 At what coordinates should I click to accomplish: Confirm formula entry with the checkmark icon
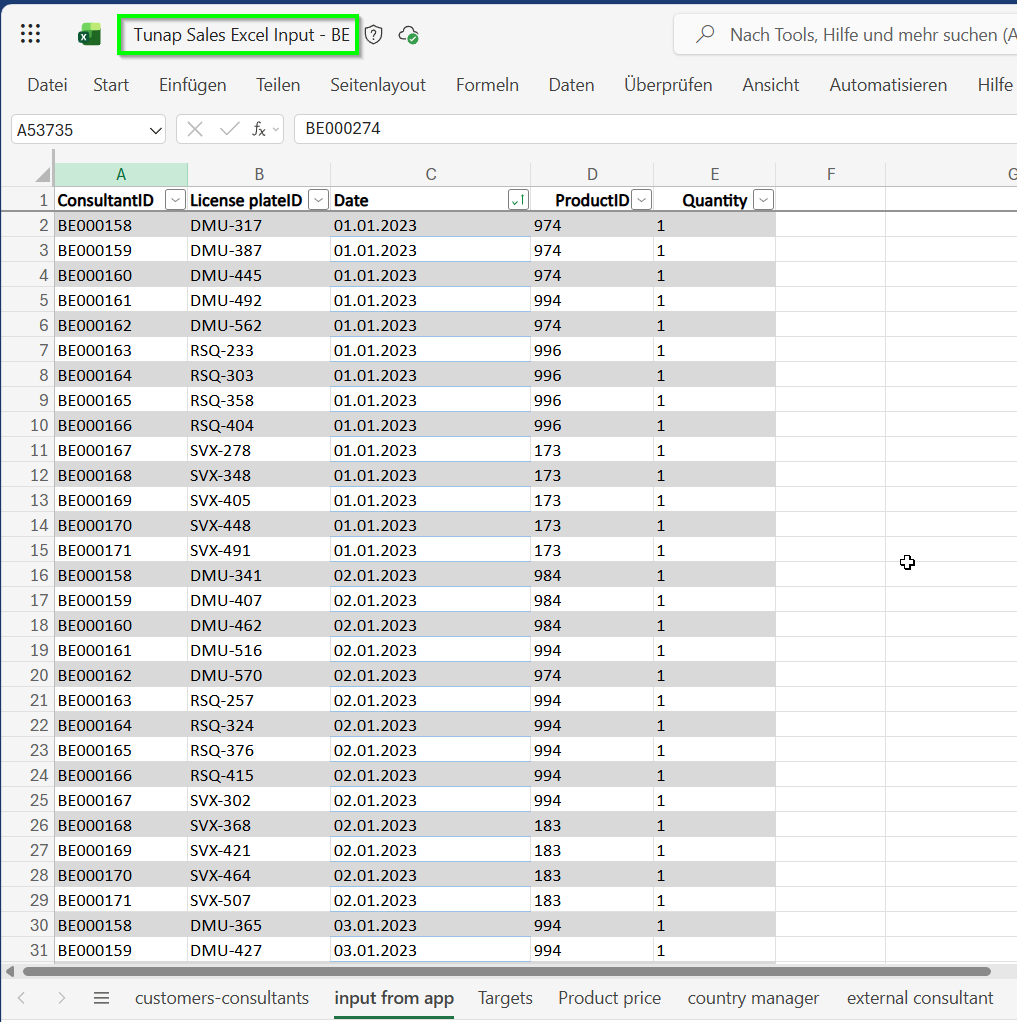pyautogui.click(x=229, y=129)
